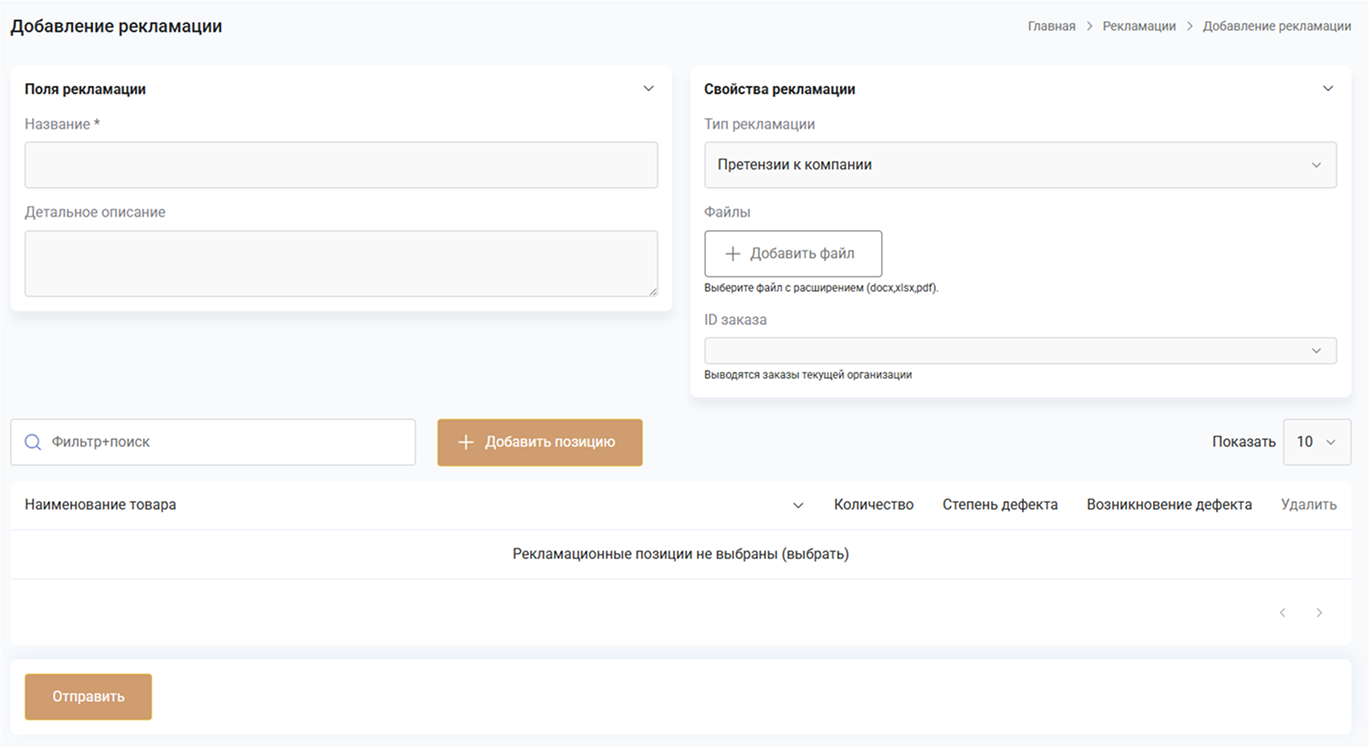Focus the Название input field
This screenshot has width=1369, height=748.
341,165
